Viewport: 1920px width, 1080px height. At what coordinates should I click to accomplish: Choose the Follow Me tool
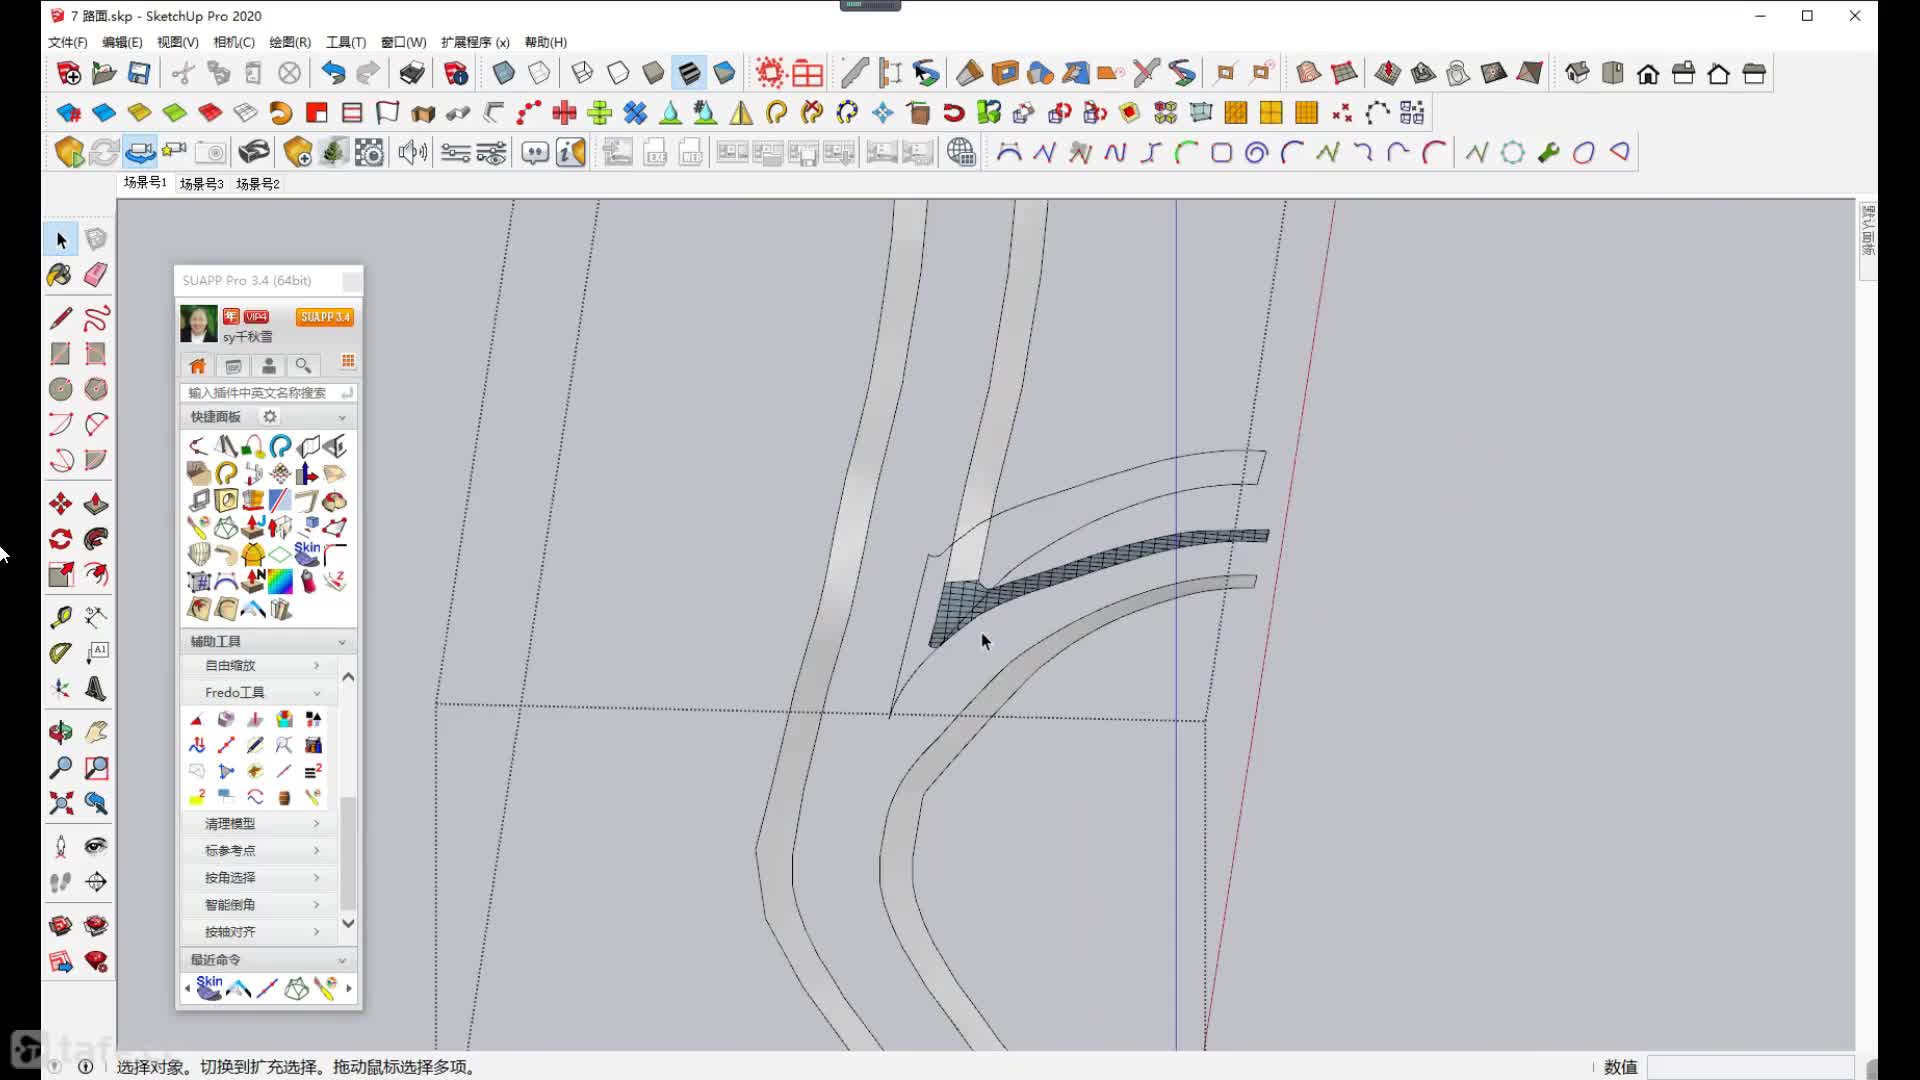pos(96,539)
